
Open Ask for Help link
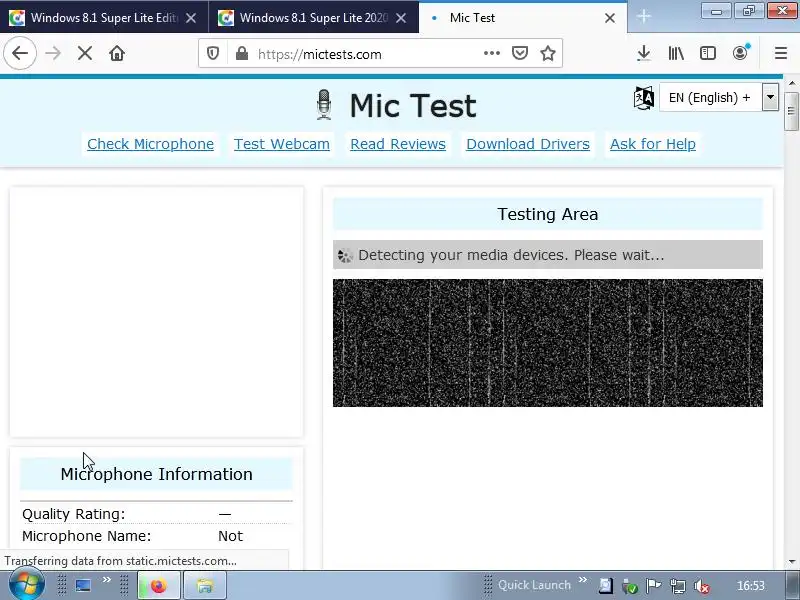[653, 144]
